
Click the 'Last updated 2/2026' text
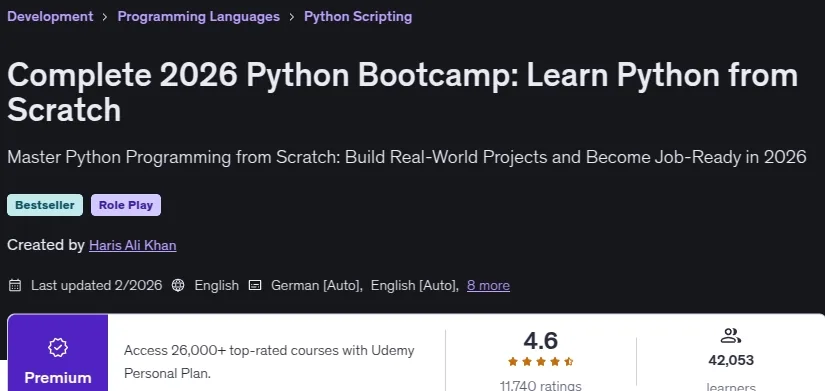96,285
